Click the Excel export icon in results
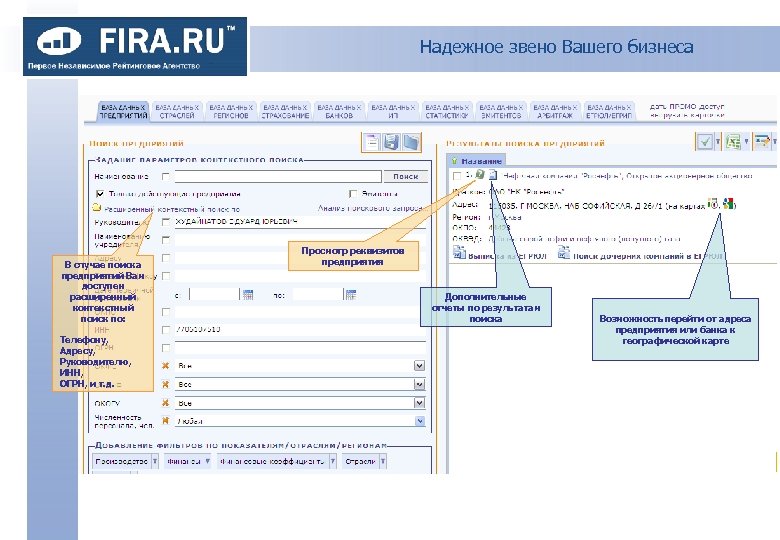 tap(733, 142)
